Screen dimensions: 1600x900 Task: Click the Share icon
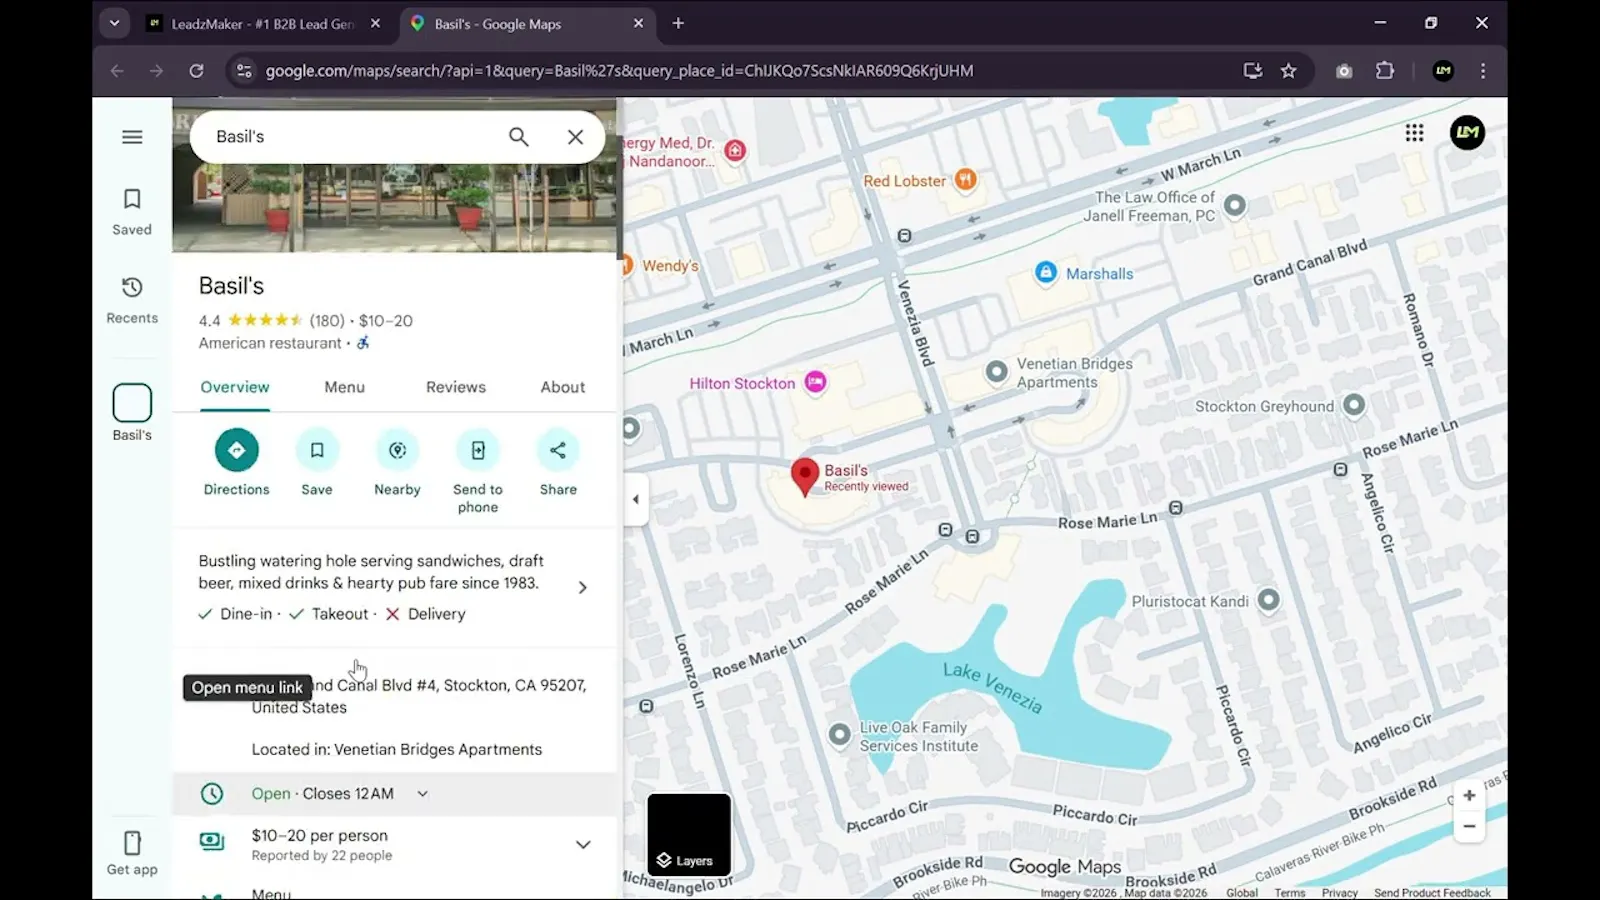558,450
